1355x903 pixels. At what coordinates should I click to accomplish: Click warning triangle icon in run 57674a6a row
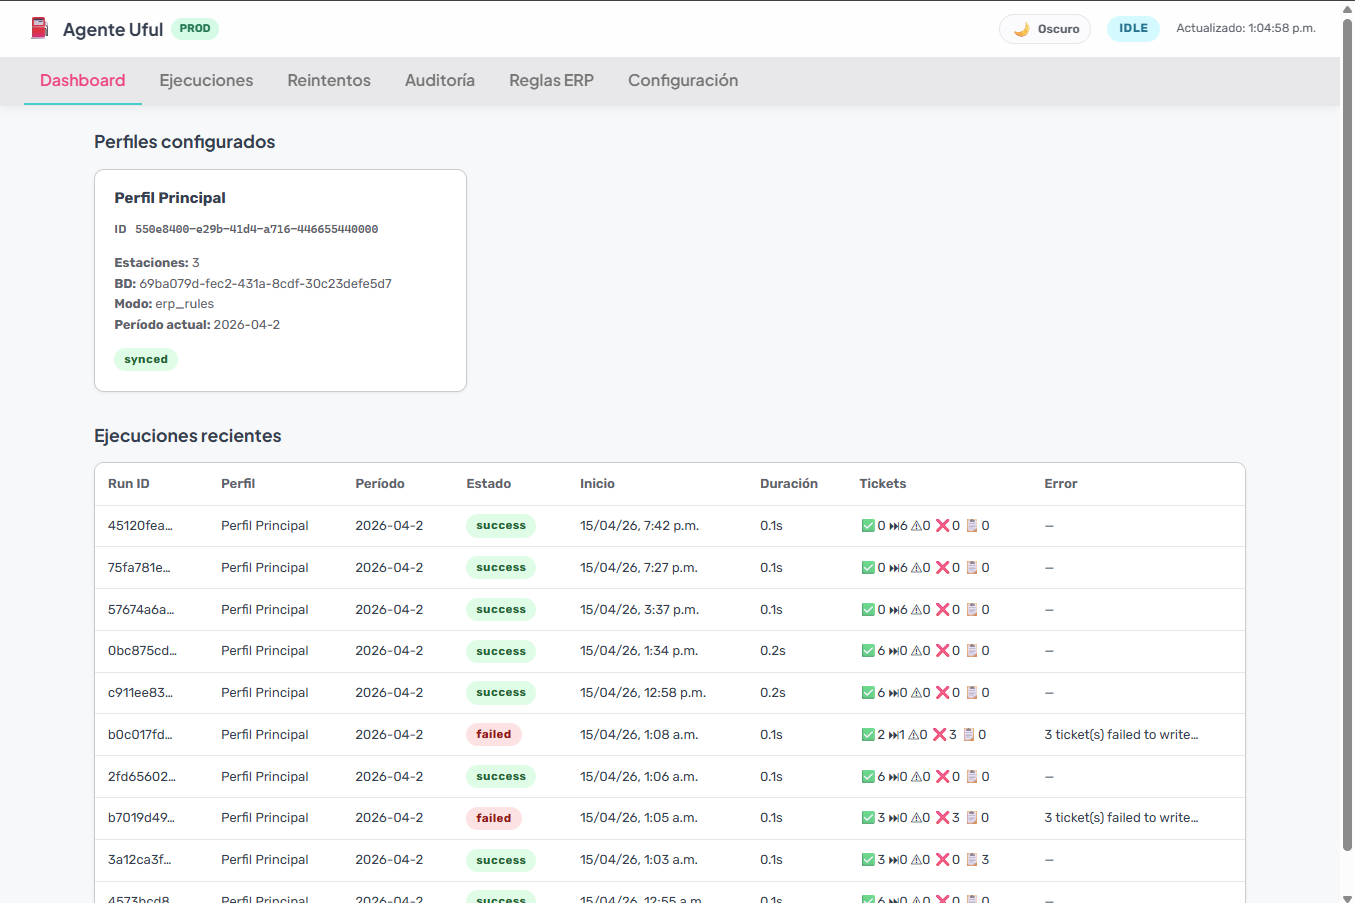pyautogui.click(x=916, y=610)
